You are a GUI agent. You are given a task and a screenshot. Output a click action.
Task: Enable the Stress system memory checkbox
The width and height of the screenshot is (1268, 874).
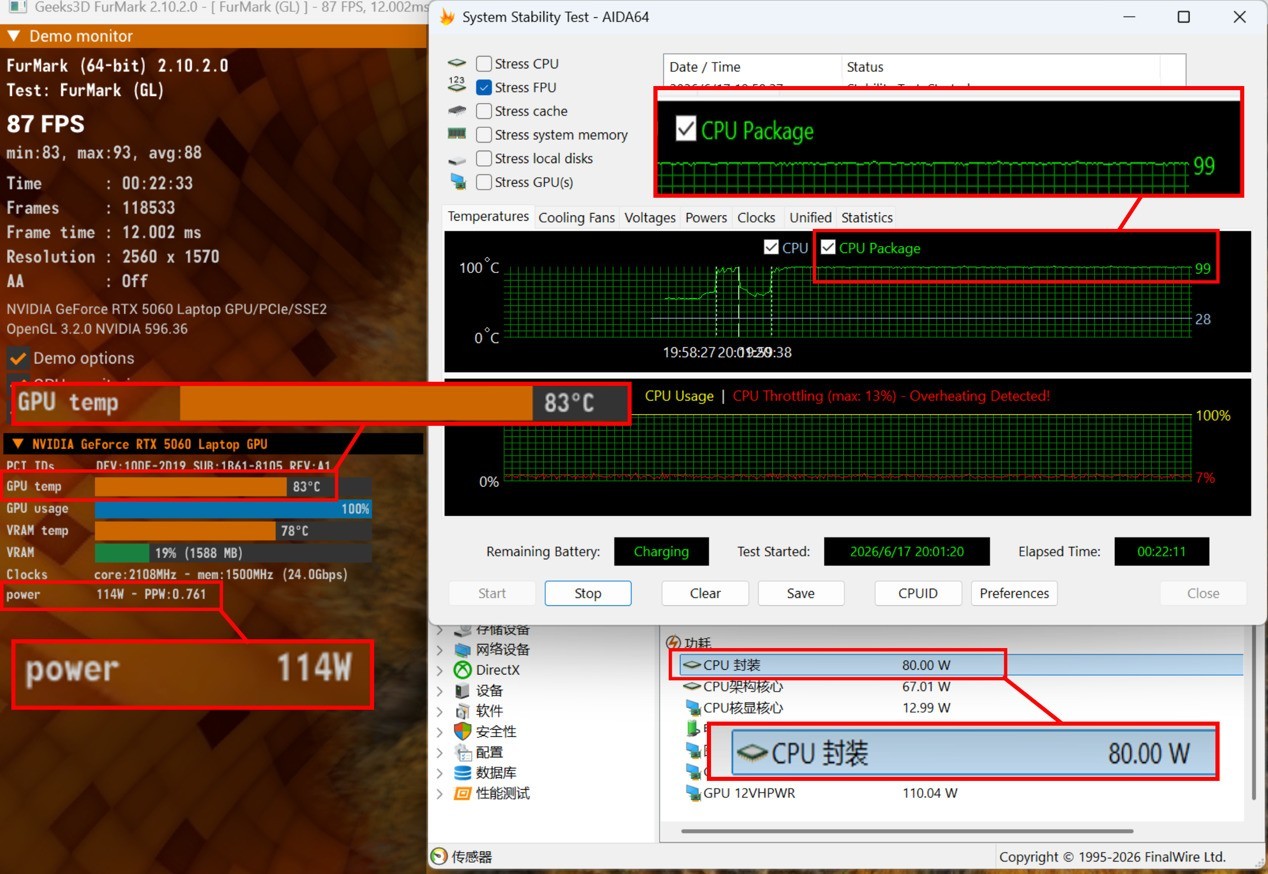tap(484, 135)
